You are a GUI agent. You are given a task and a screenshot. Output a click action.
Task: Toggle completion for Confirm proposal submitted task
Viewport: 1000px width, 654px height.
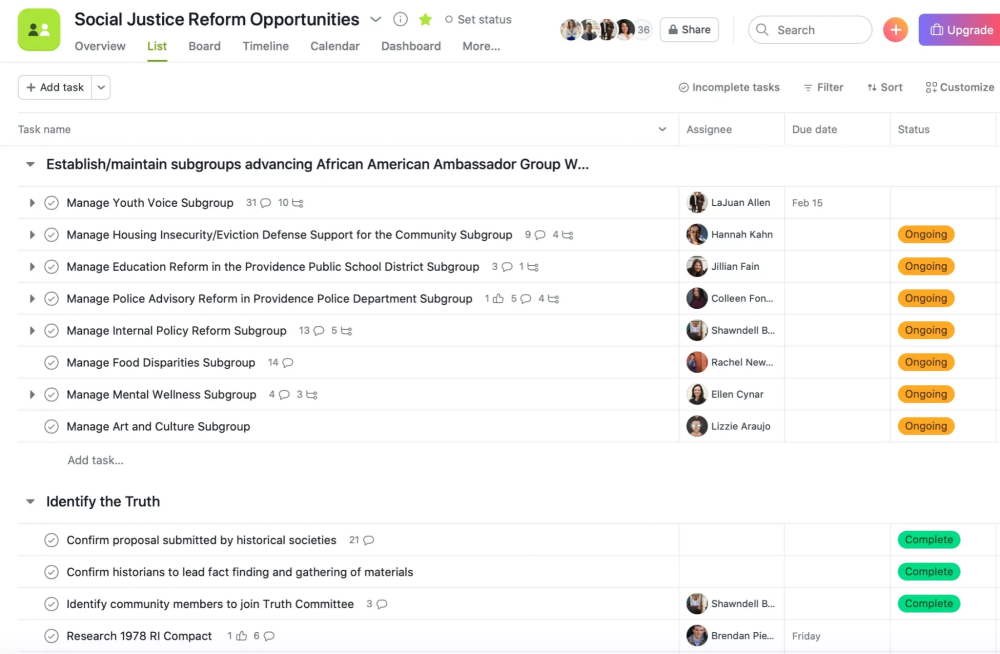pos(52,540)
